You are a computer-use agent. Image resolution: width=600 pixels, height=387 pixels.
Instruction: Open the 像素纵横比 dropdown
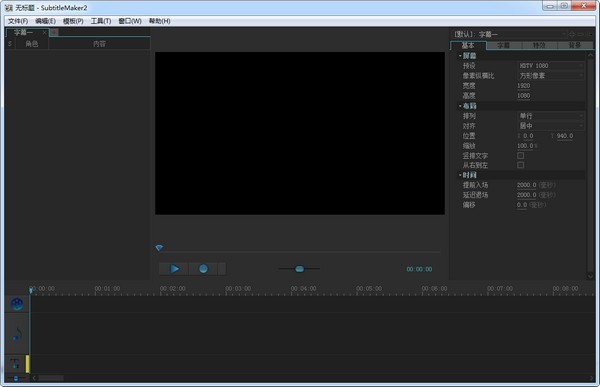(x=550, y=76)
